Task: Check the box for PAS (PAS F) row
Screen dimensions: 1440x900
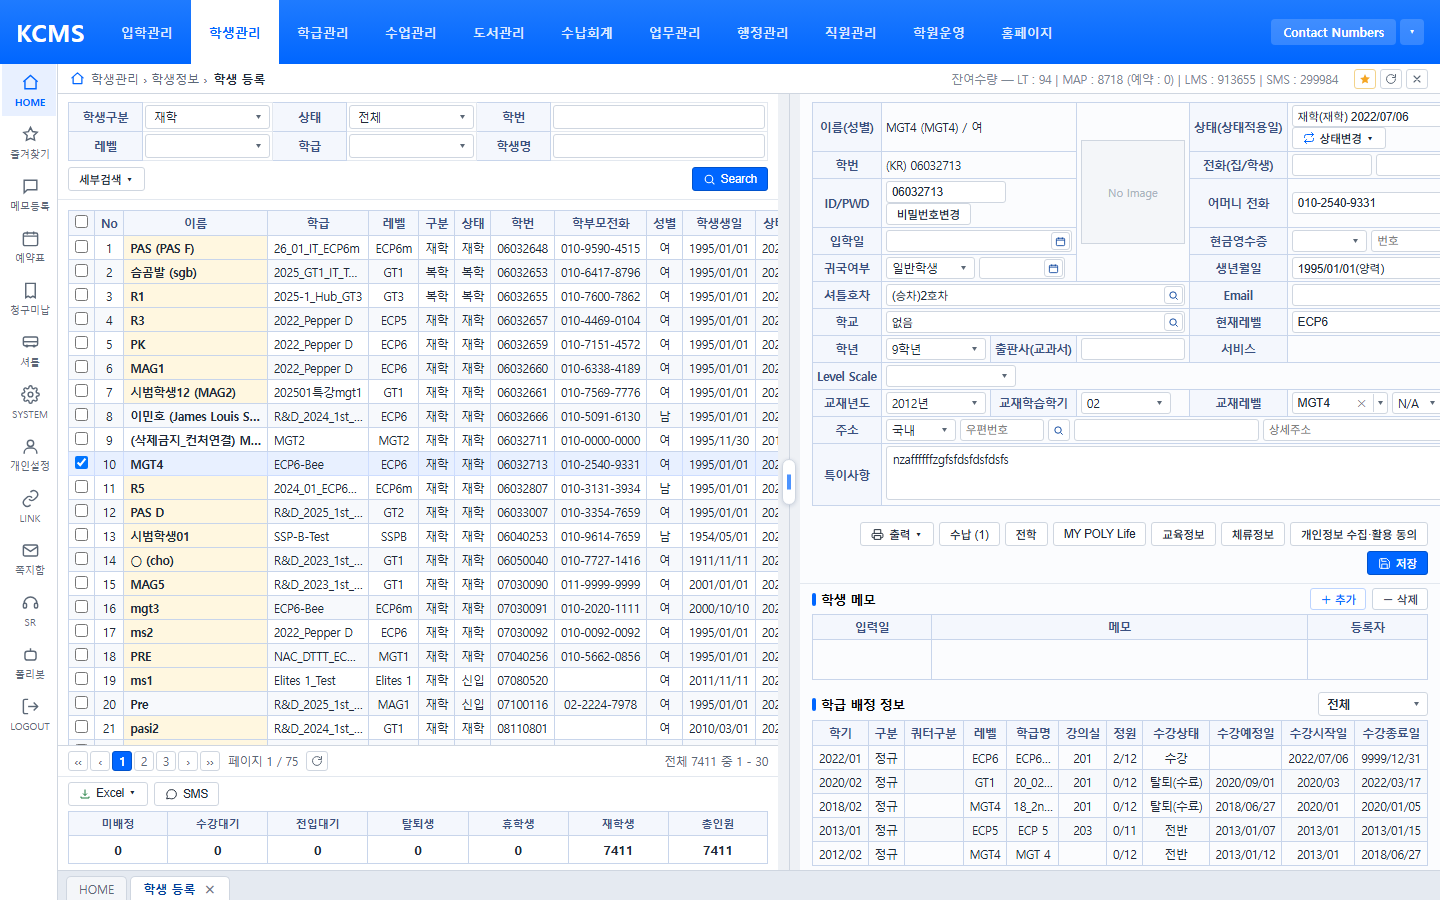Action: coord(82,246)
